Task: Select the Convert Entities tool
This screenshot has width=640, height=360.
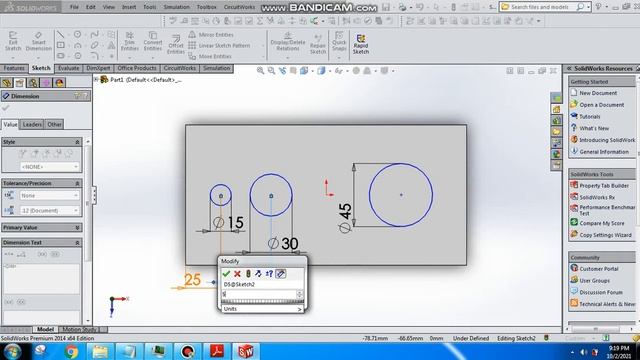Action: pyautogui.click(x=153, y=41)
